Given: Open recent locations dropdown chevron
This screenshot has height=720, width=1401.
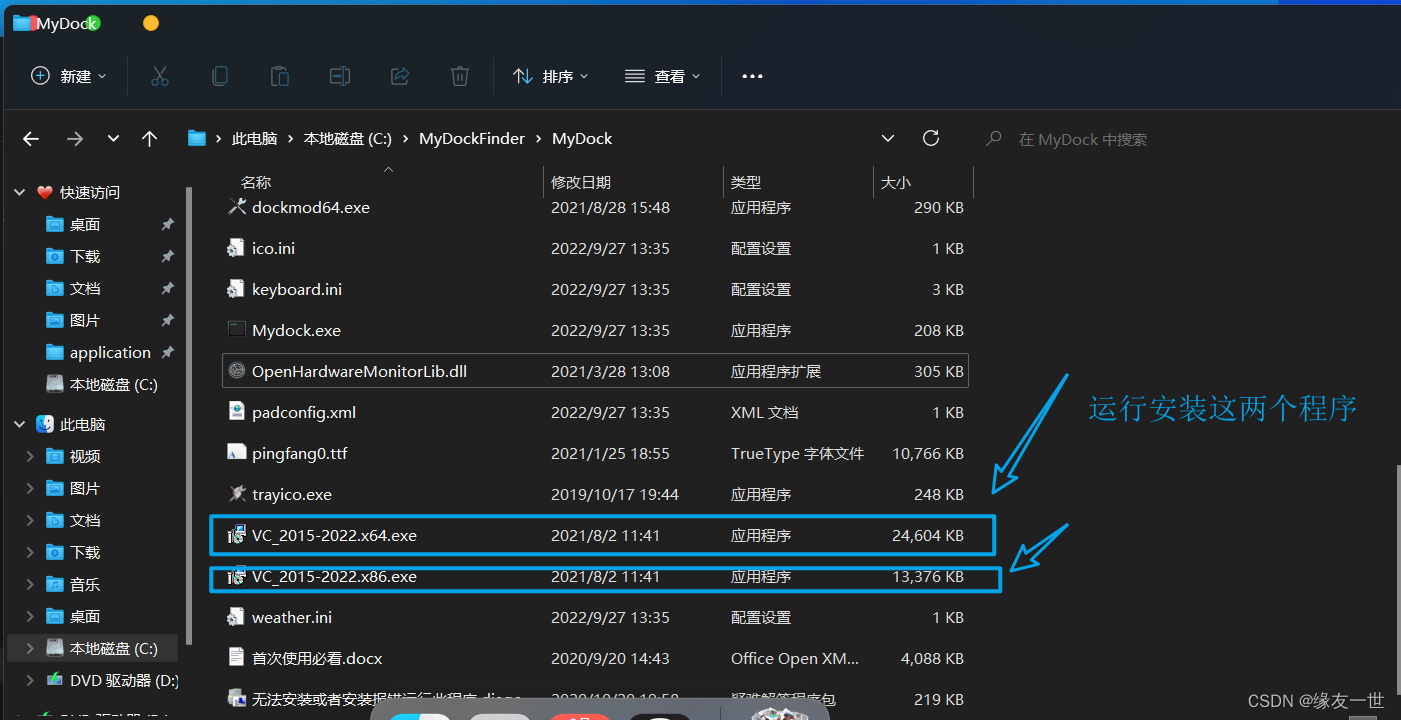Looking at the screenshot, I should (x=113, y=139).
